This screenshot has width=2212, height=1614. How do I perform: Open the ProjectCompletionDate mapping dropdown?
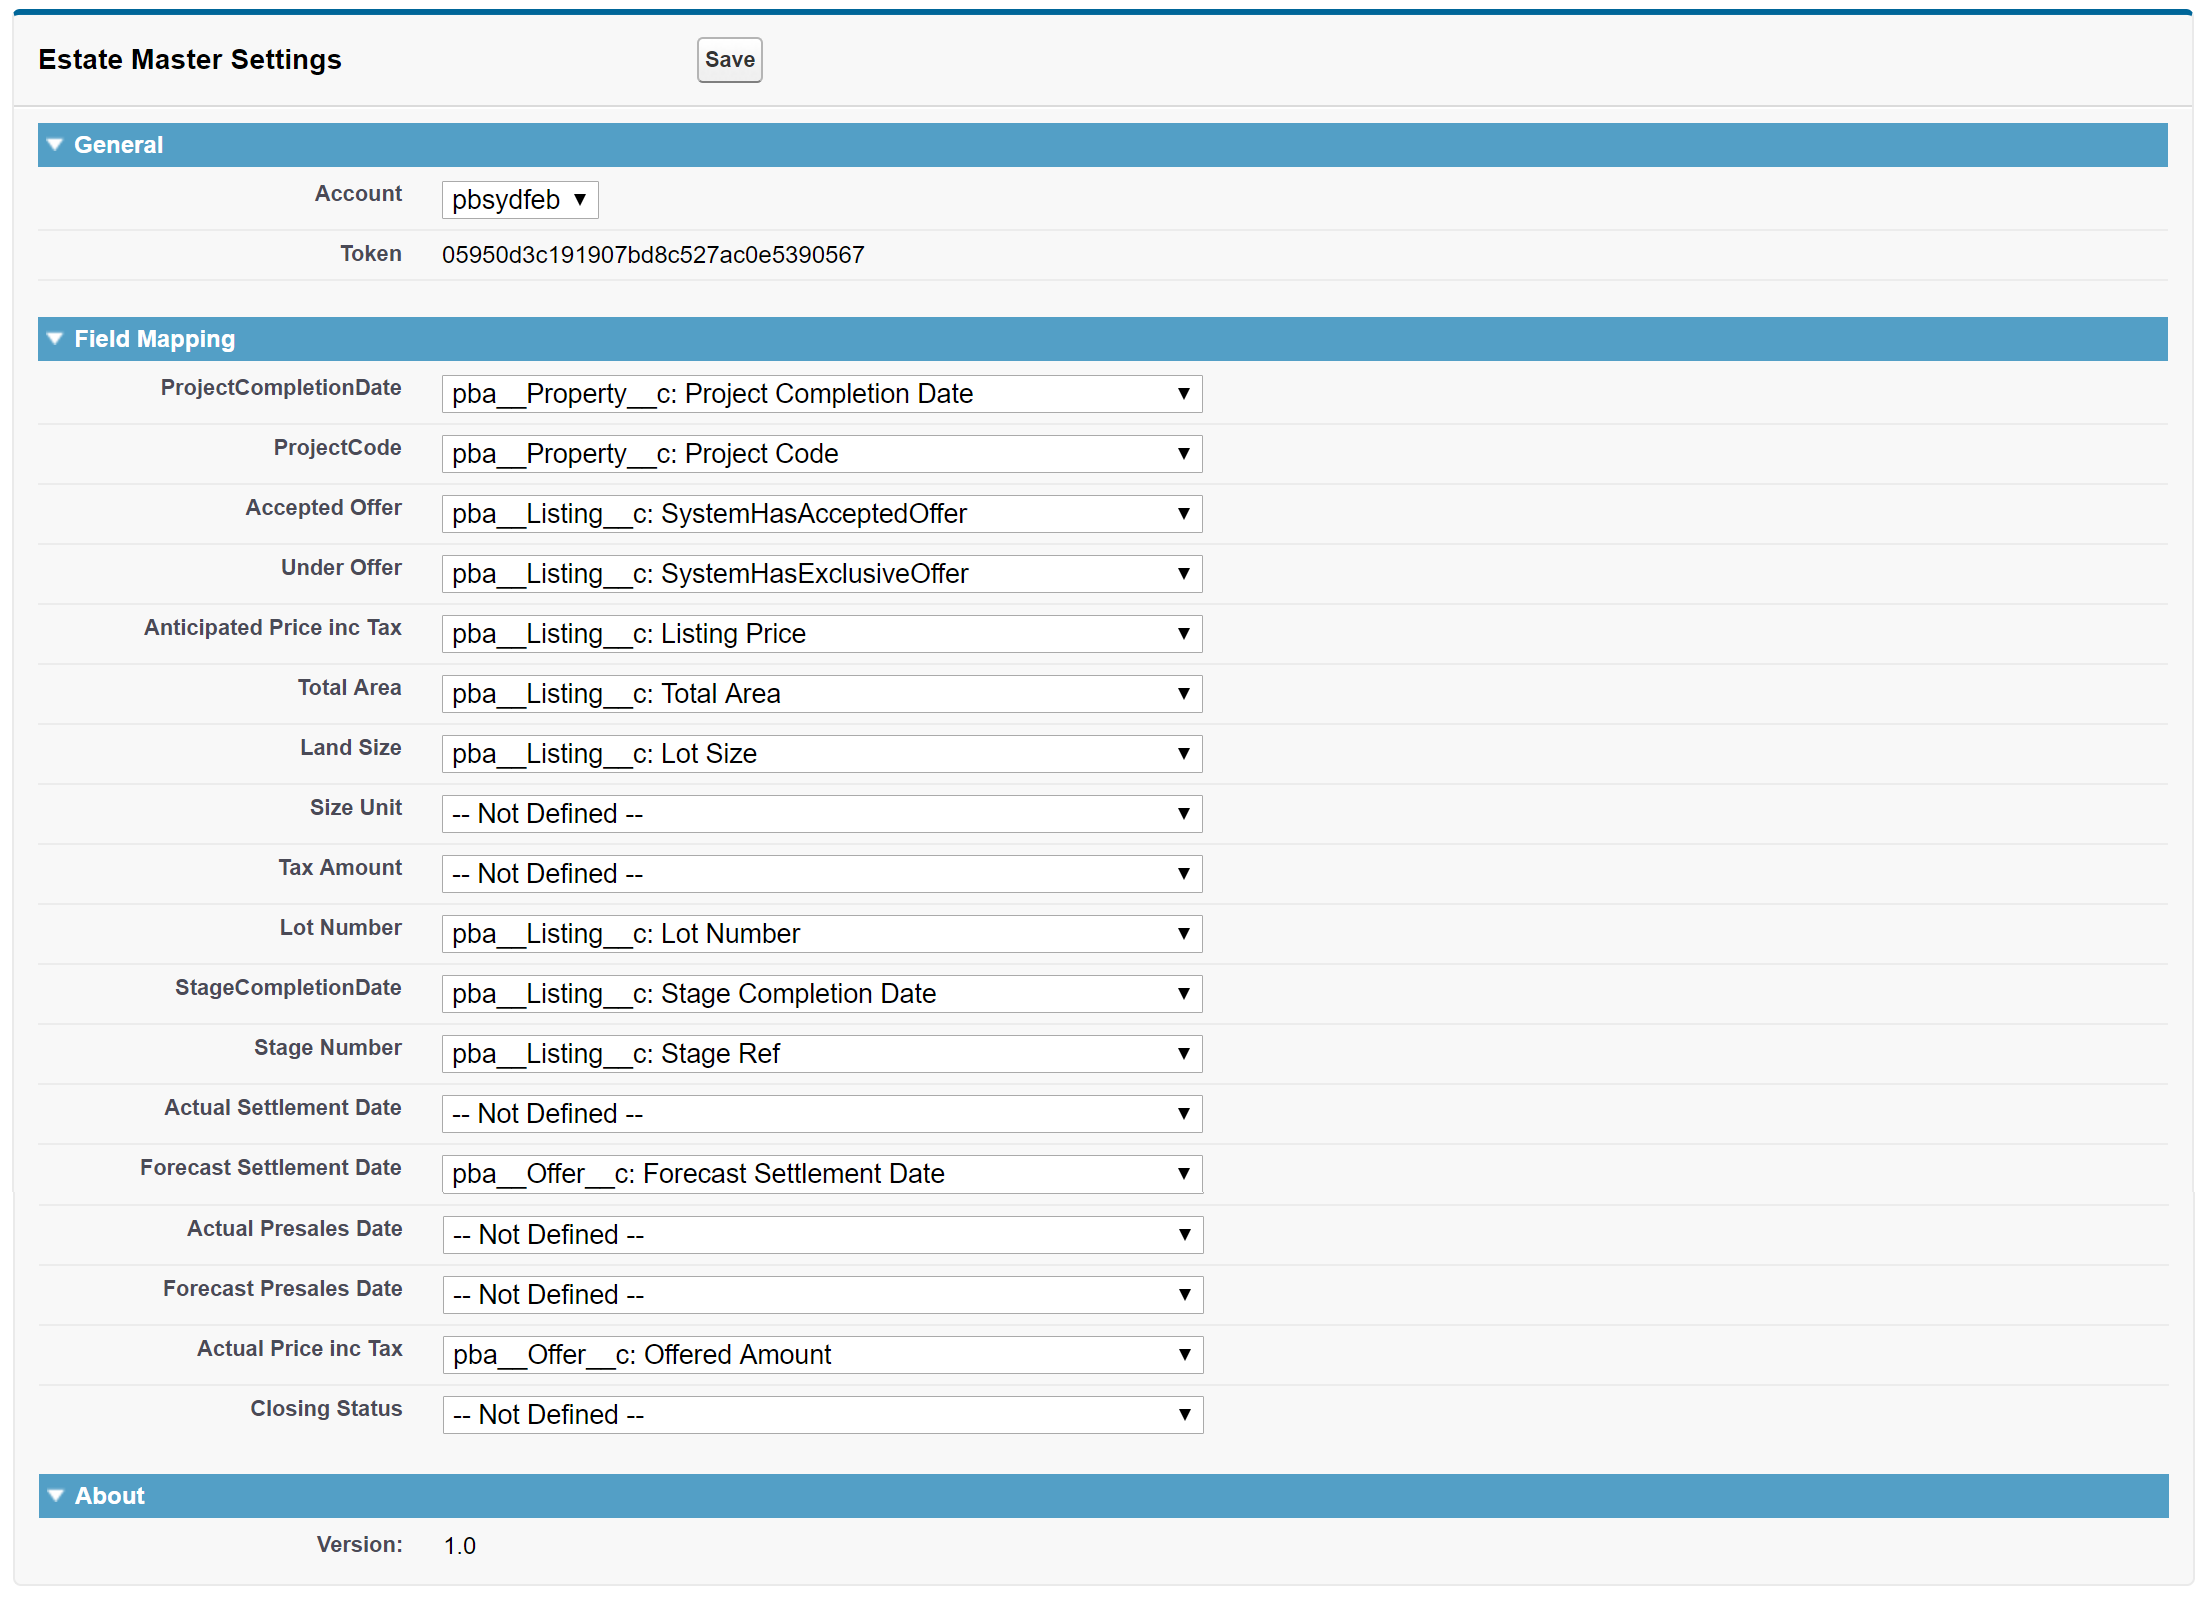pyautogui.click(x=821, y=394)
